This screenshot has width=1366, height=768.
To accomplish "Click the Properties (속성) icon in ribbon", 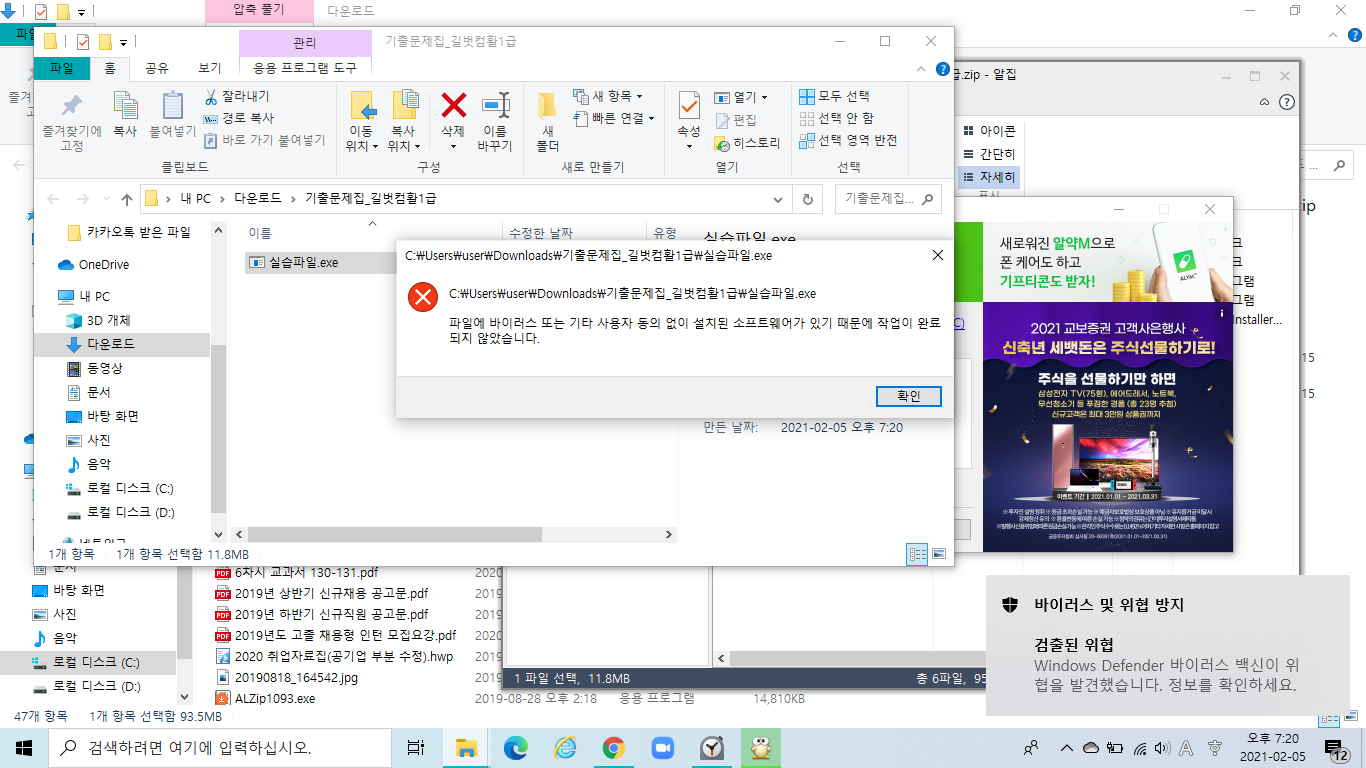I will click(689, 106).
